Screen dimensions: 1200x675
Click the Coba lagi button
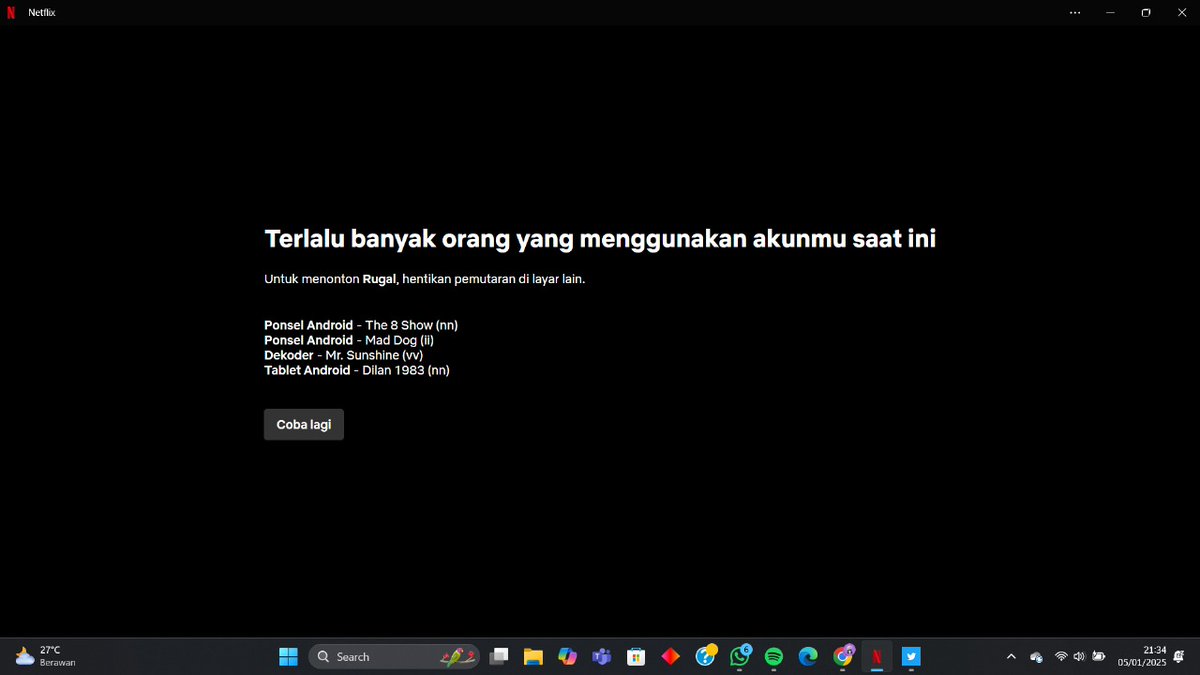coord(304,424)
